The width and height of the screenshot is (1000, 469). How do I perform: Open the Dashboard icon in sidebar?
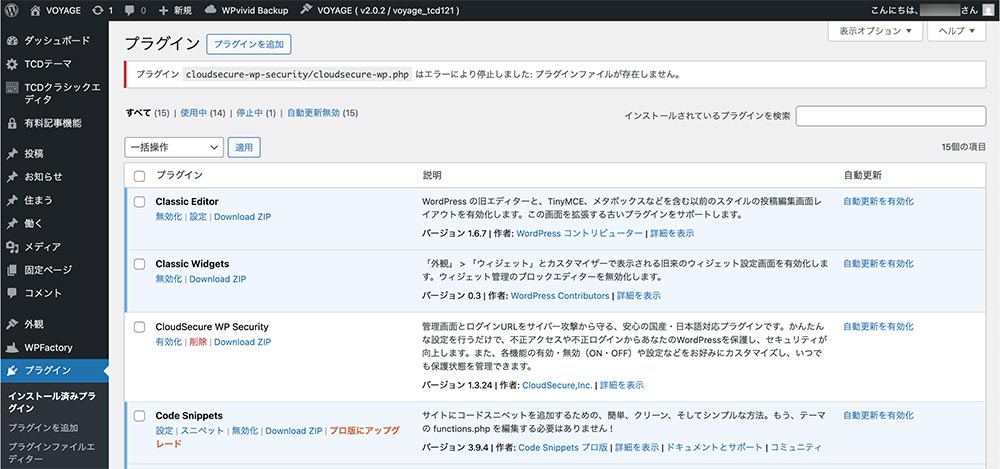(x=12, y=41)
